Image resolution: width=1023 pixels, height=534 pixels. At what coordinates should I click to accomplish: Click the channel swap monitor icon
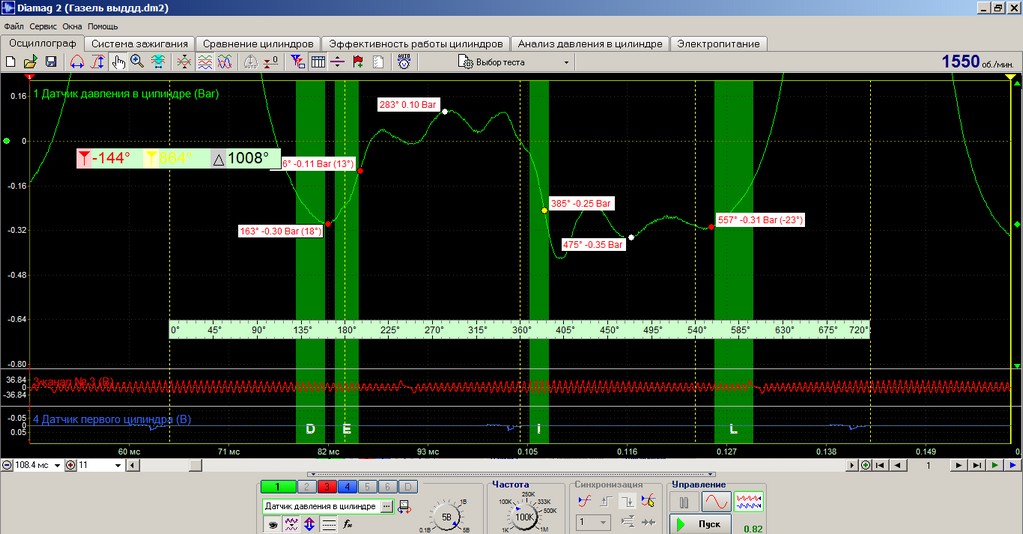click(x=405, y=507)
